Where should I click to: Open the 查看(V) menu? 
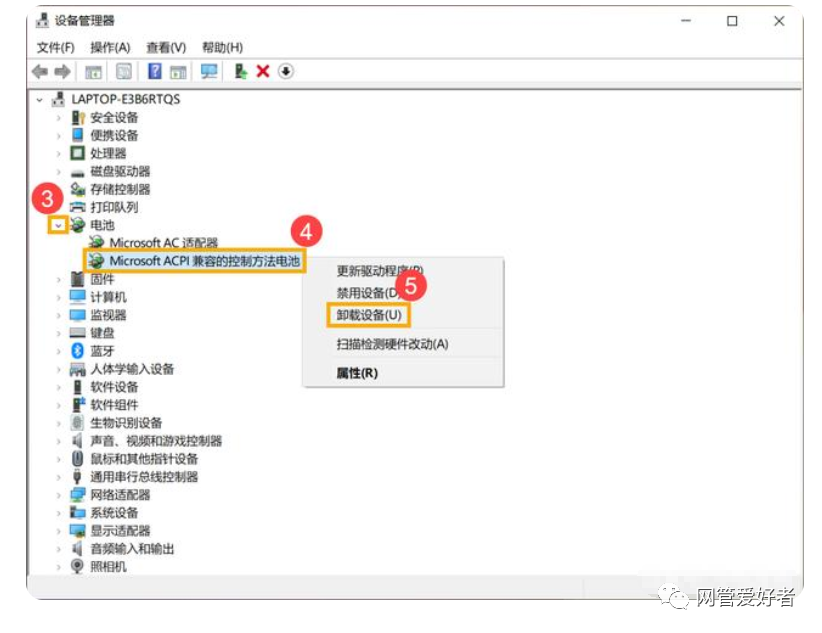tap(166, 47)
